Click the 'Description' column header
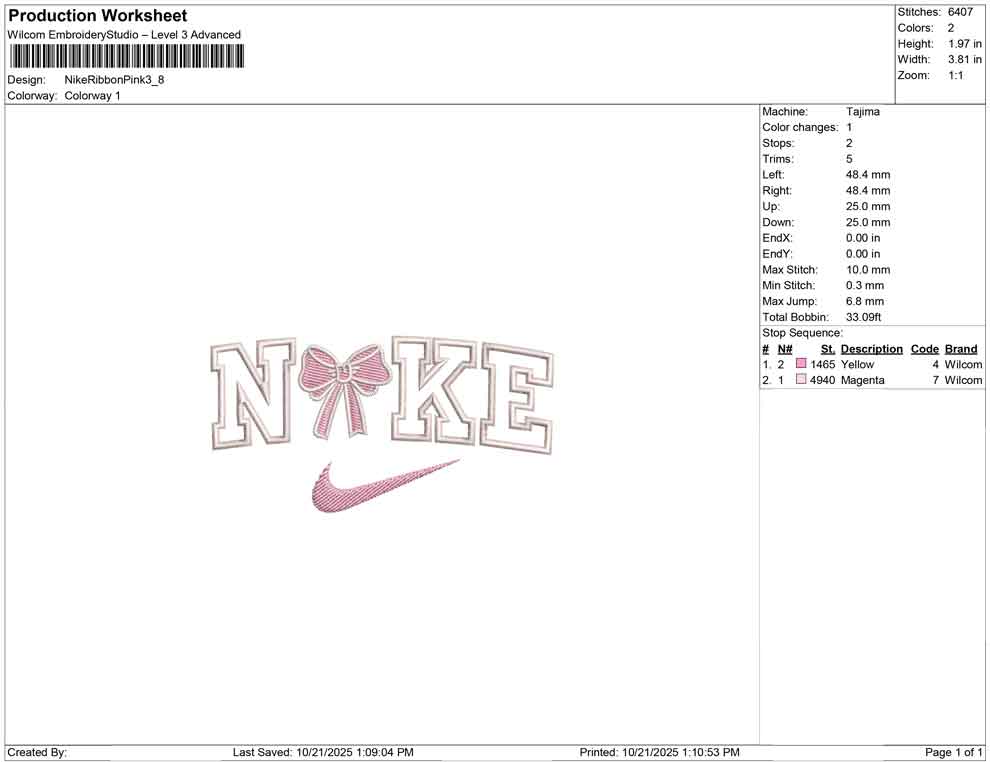 coord(872,349)
